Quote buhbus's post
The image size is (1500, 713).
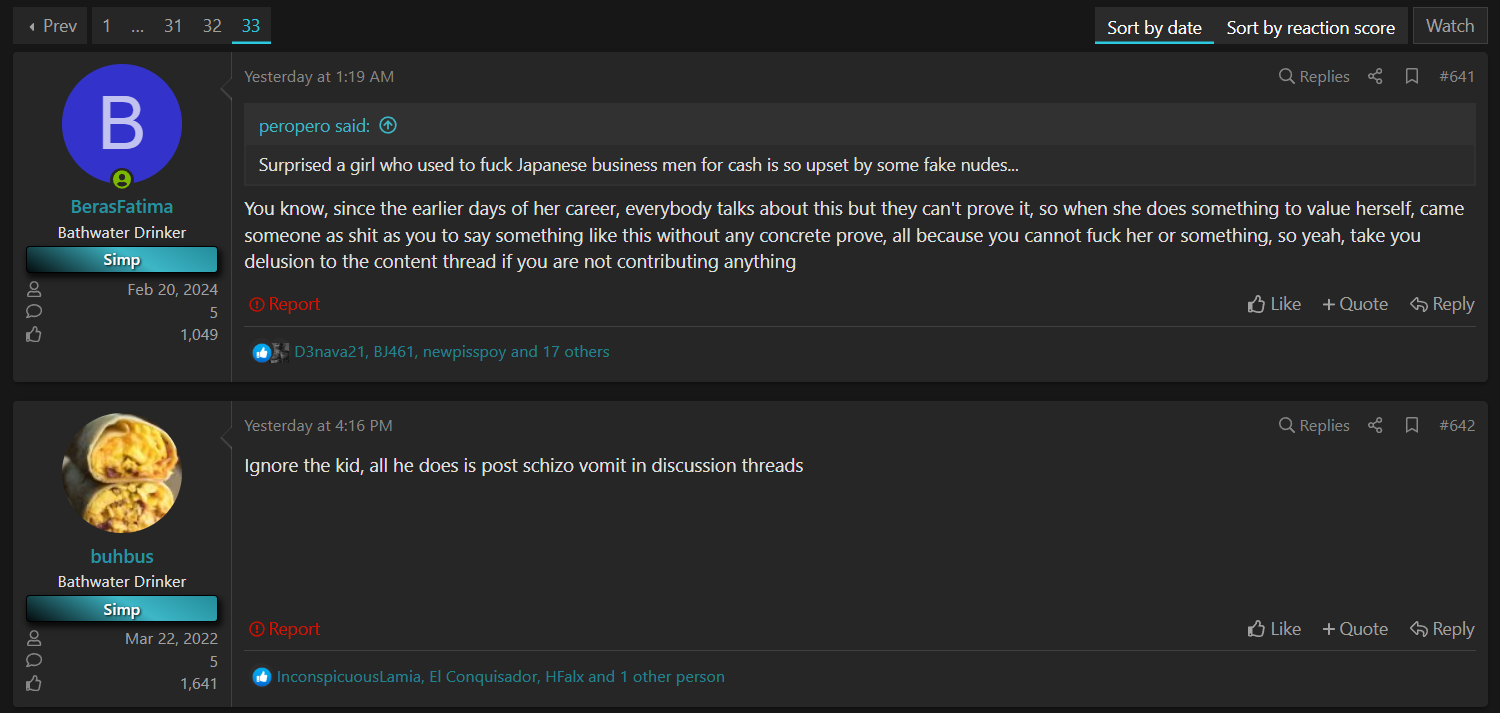point(1355,629)
